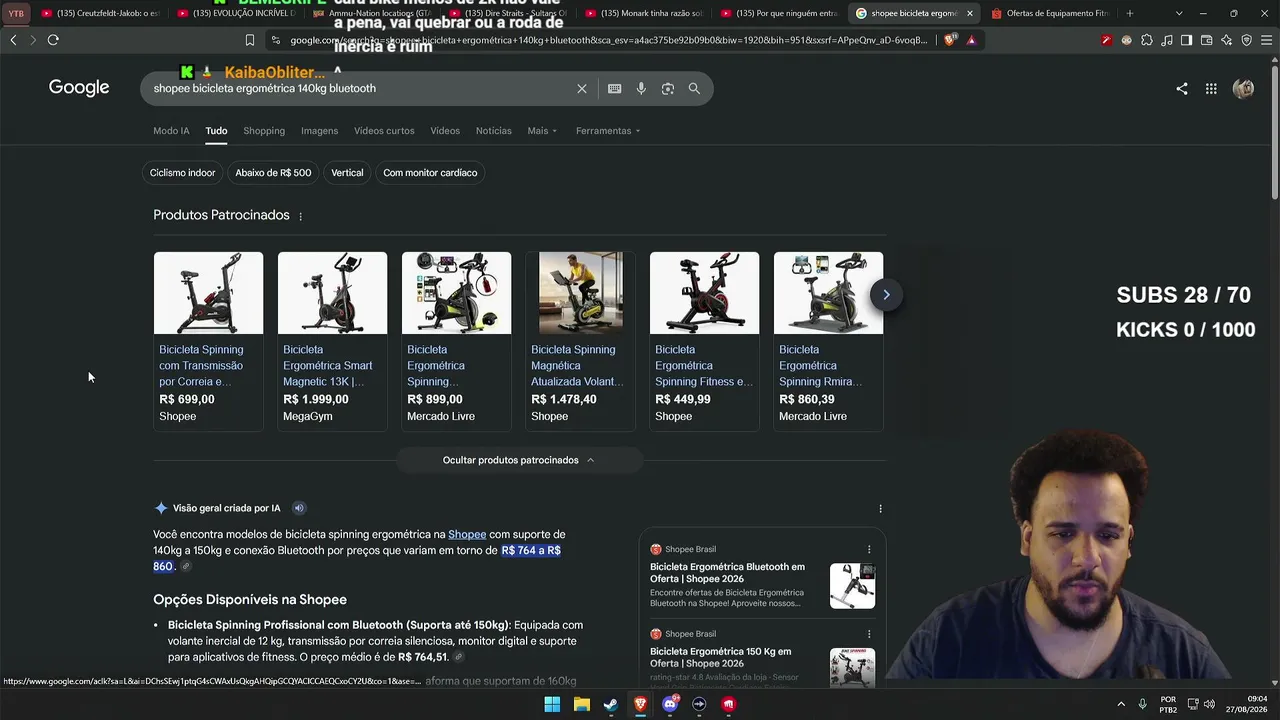Switch POR PTB2 keyboard language
The height and width of the screenshot is (720, 1280).
click(x=1168, y=704)
